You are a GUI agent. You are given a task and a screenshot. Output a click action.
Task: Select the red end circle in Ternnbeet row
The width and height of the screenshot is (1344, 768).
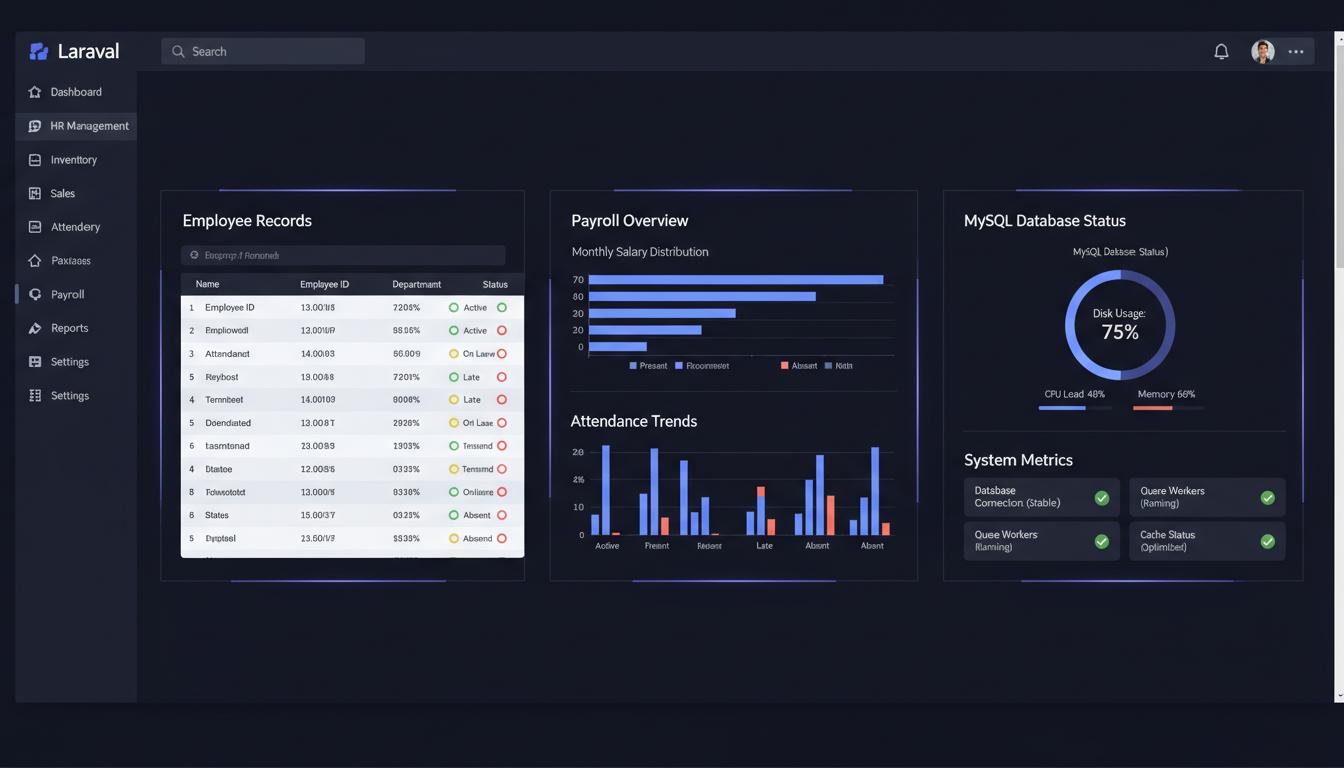click(502, 400)
